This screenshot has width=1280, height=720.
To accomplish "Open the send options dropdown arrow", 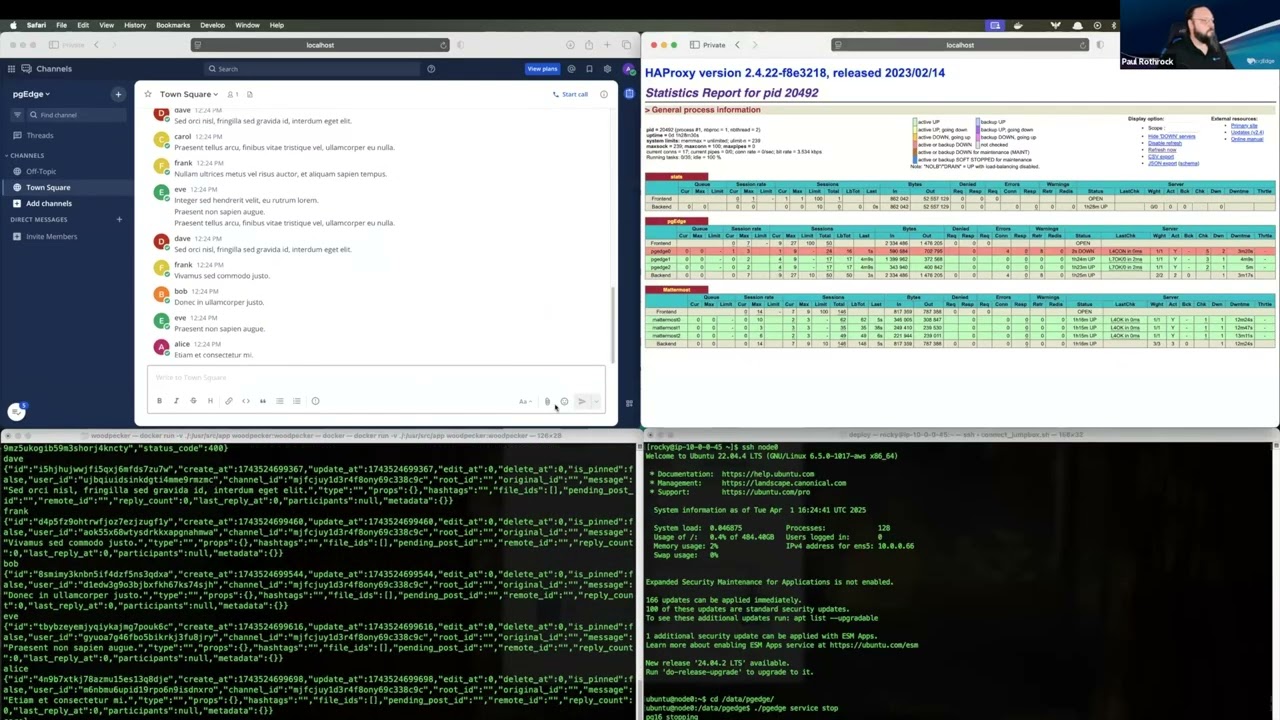I will pos(596,402).
